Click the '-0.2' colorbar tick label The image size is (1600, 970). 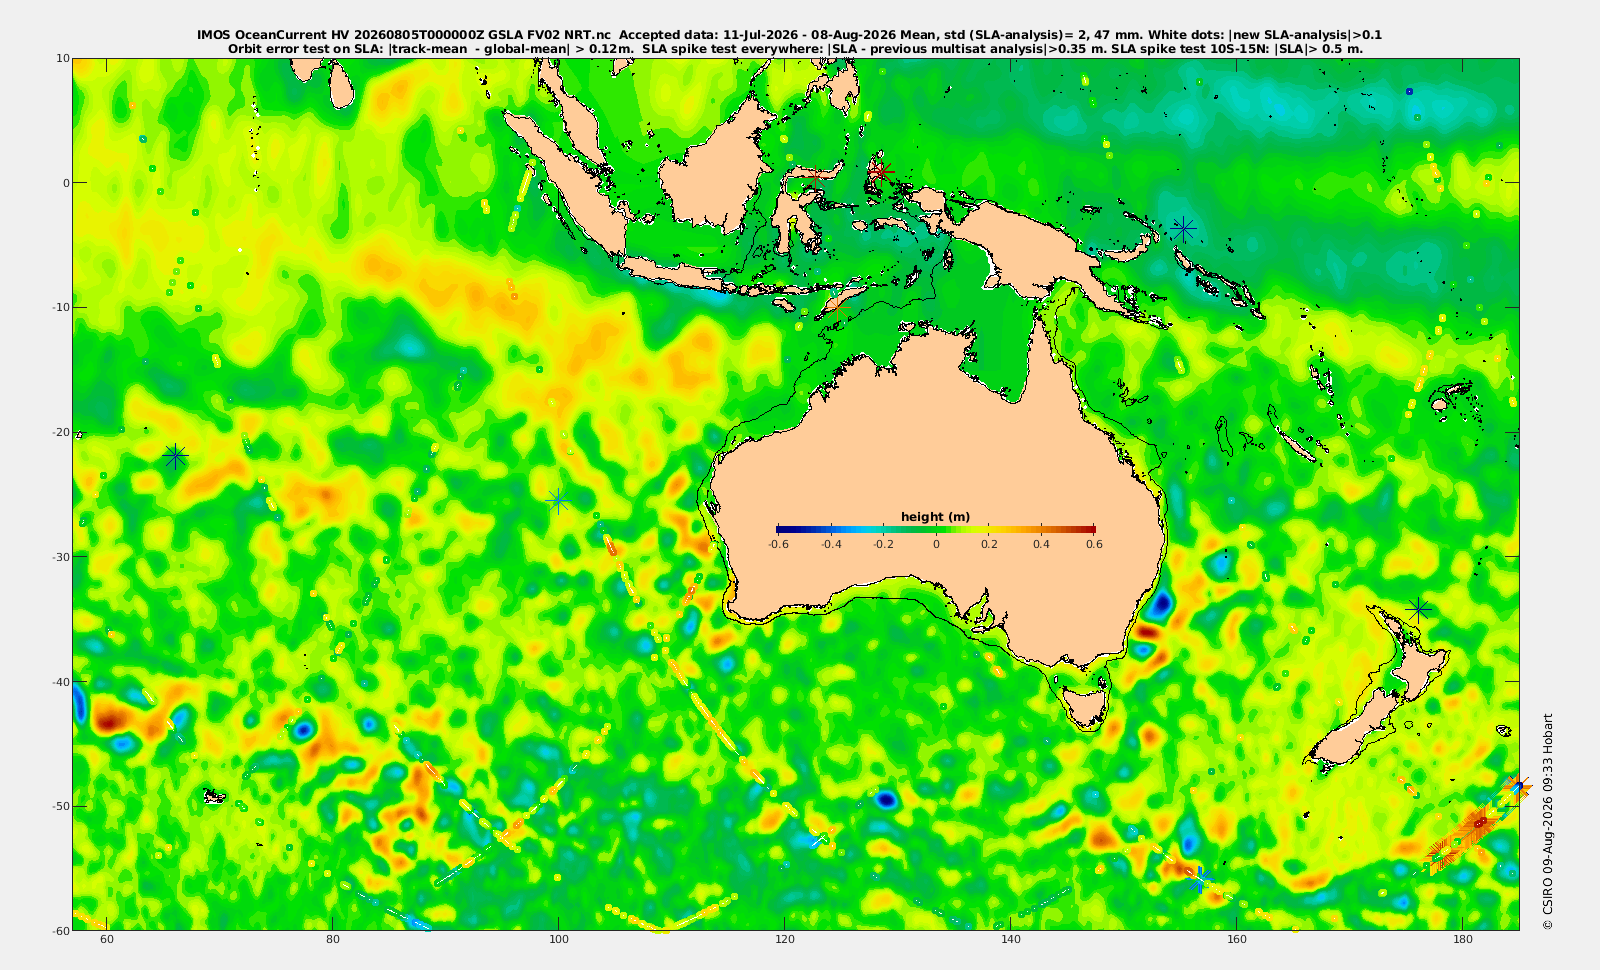coord(883,544)
